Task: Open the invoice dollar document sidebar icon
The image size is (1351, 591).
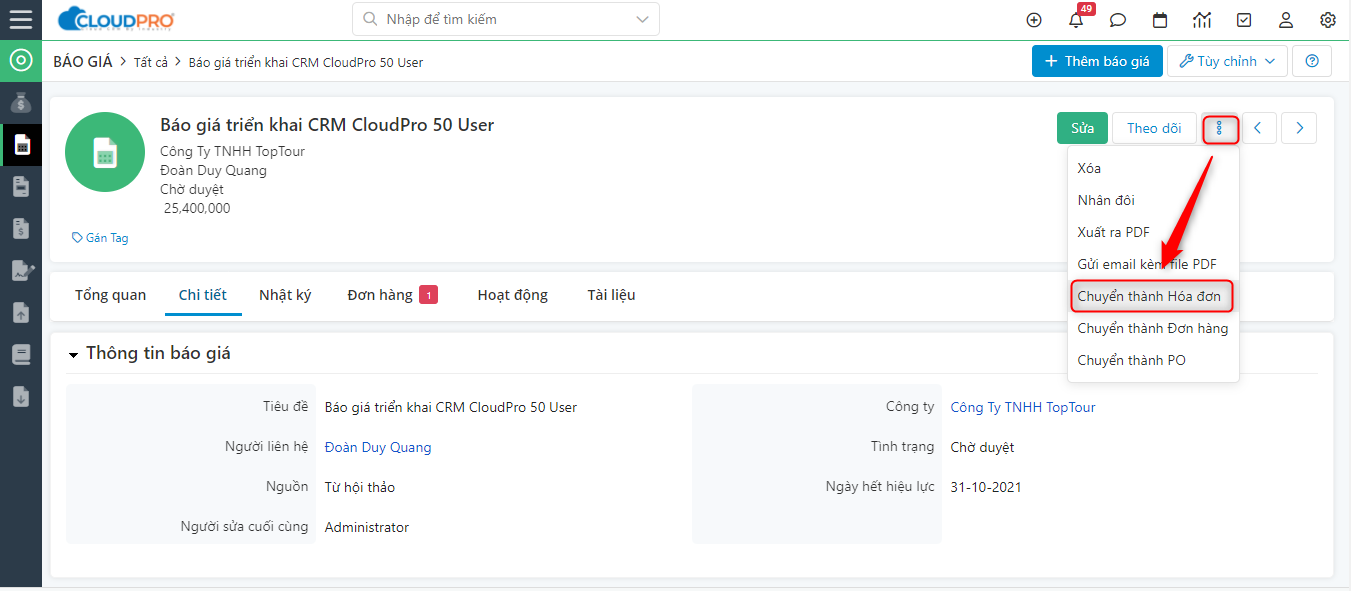Action: pyautogui.click(x=21, y=228)
